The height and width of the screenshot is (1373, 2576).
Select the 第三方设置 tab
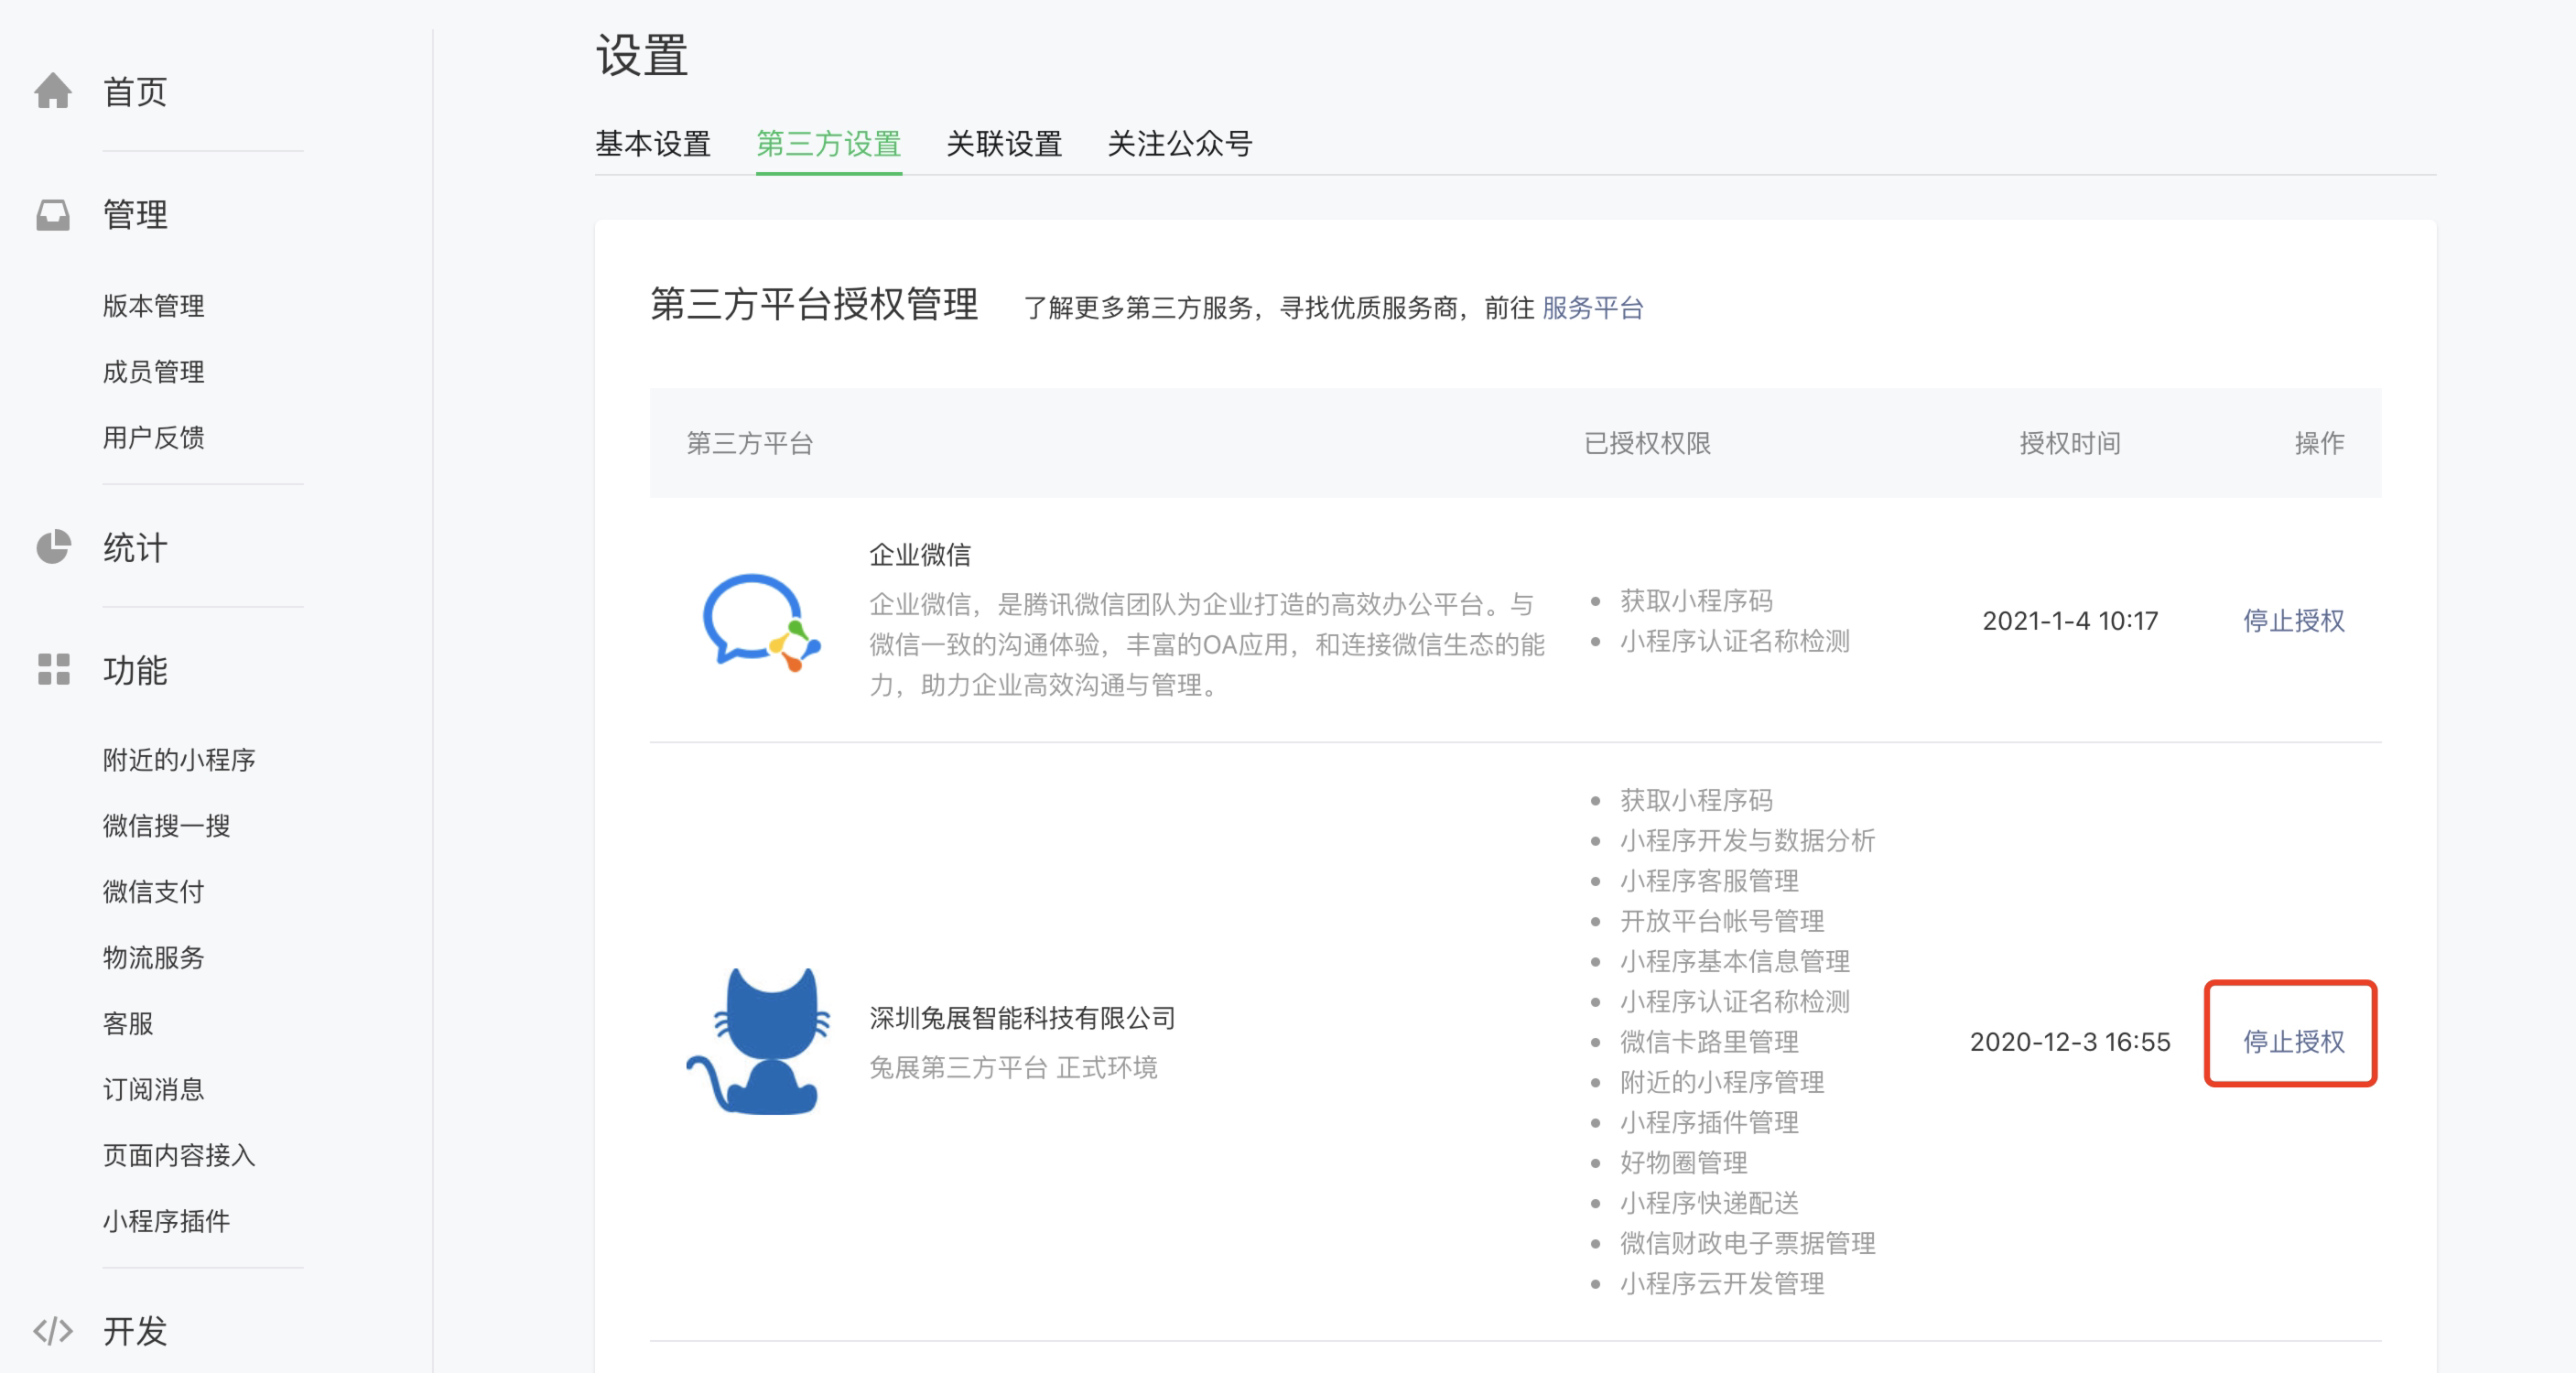click(829, 144)
